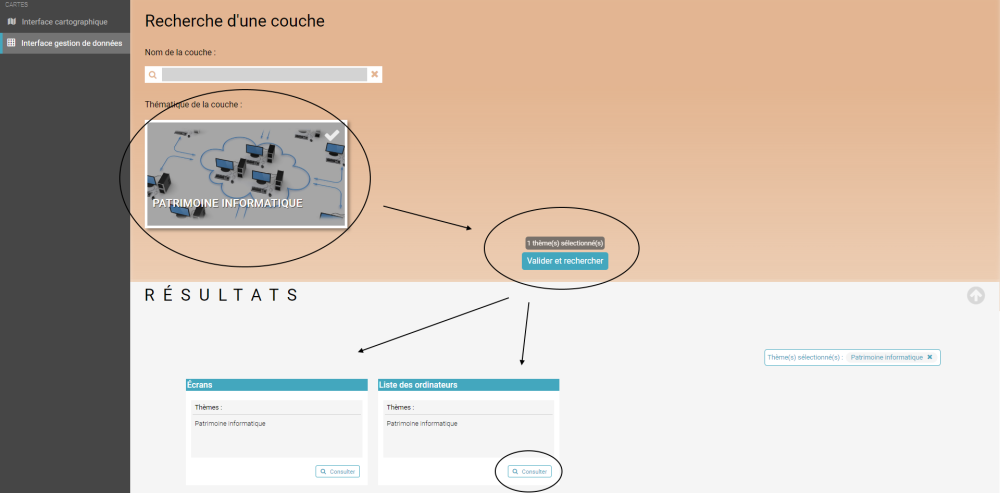Open Interface gestion de données
This screenshot has width=1000, height=493.
click(64, 43)
